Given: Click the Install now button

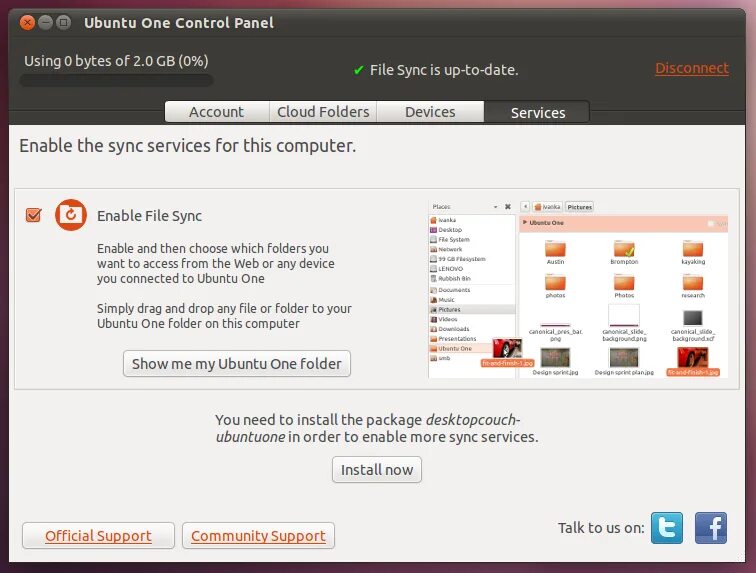Looking at the screenshot, I should point(377,470).
